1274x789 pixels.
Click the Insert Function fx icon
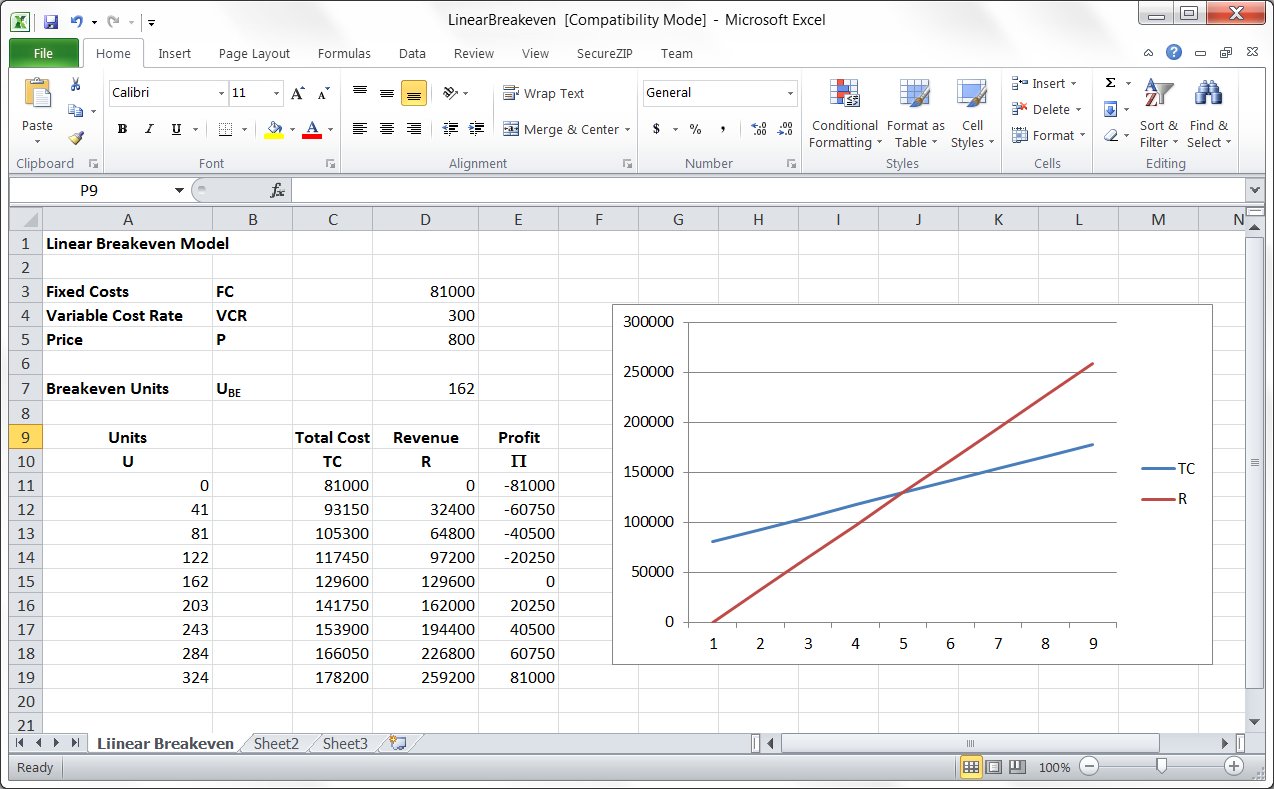tap(278, 190)
